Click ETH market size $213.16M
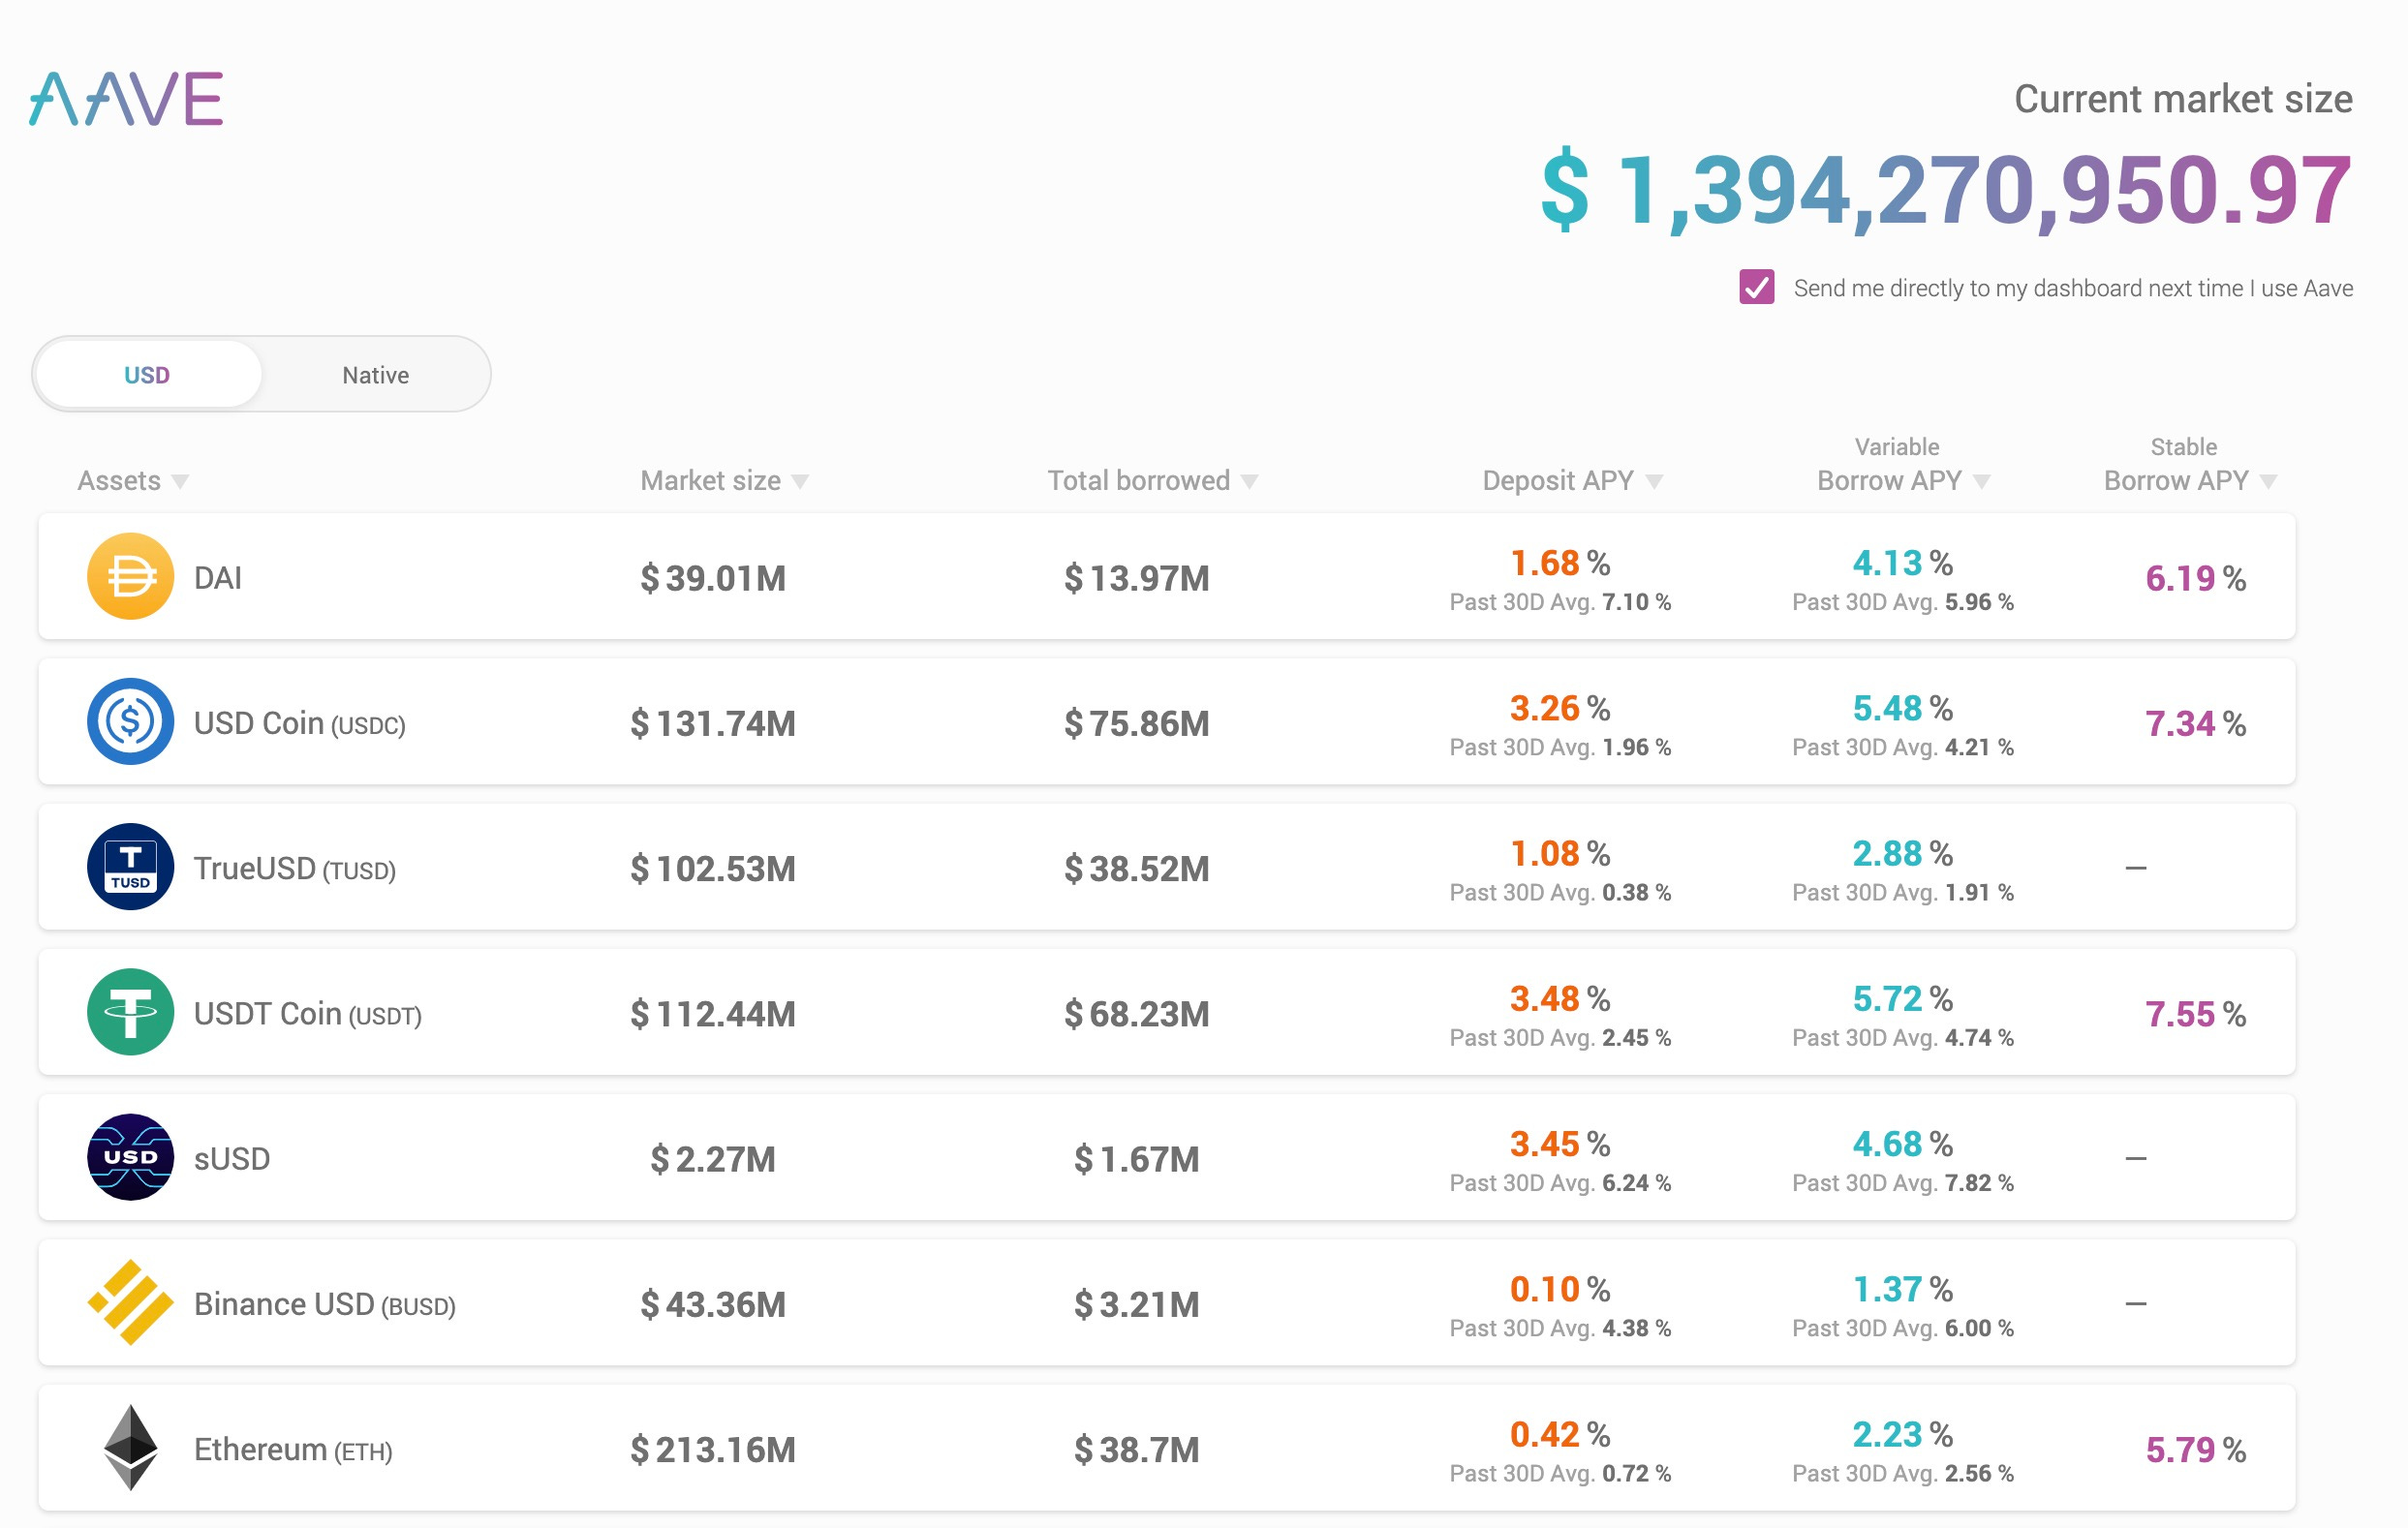This screenshot has width=2408, height=1528. click(713, 1449)
